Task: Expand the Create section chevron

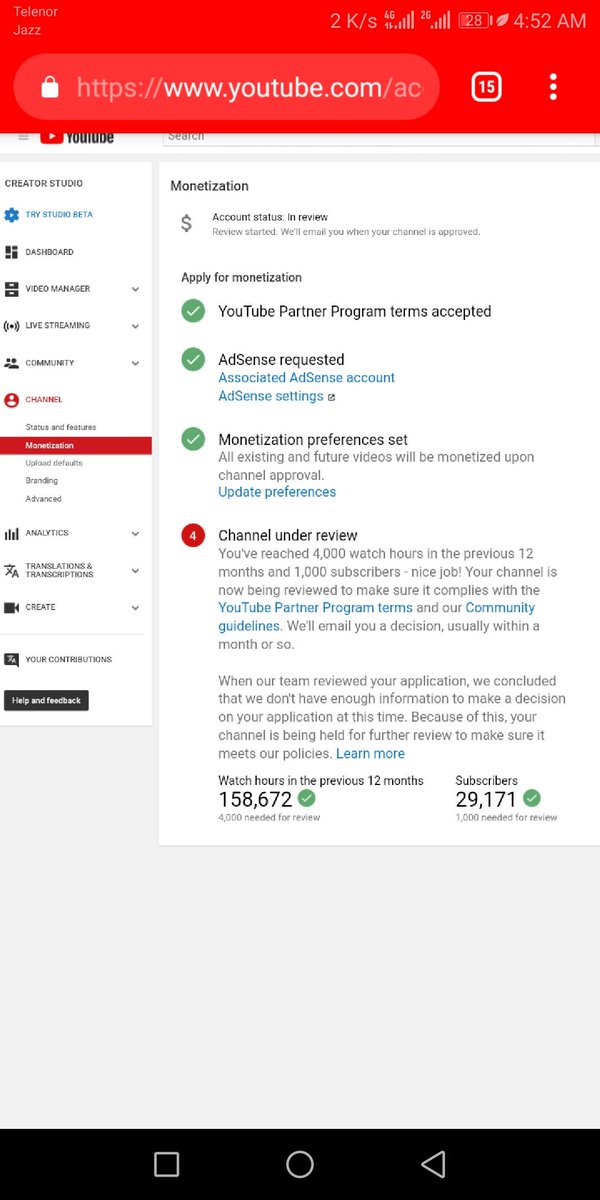Action: pos(135,608)
